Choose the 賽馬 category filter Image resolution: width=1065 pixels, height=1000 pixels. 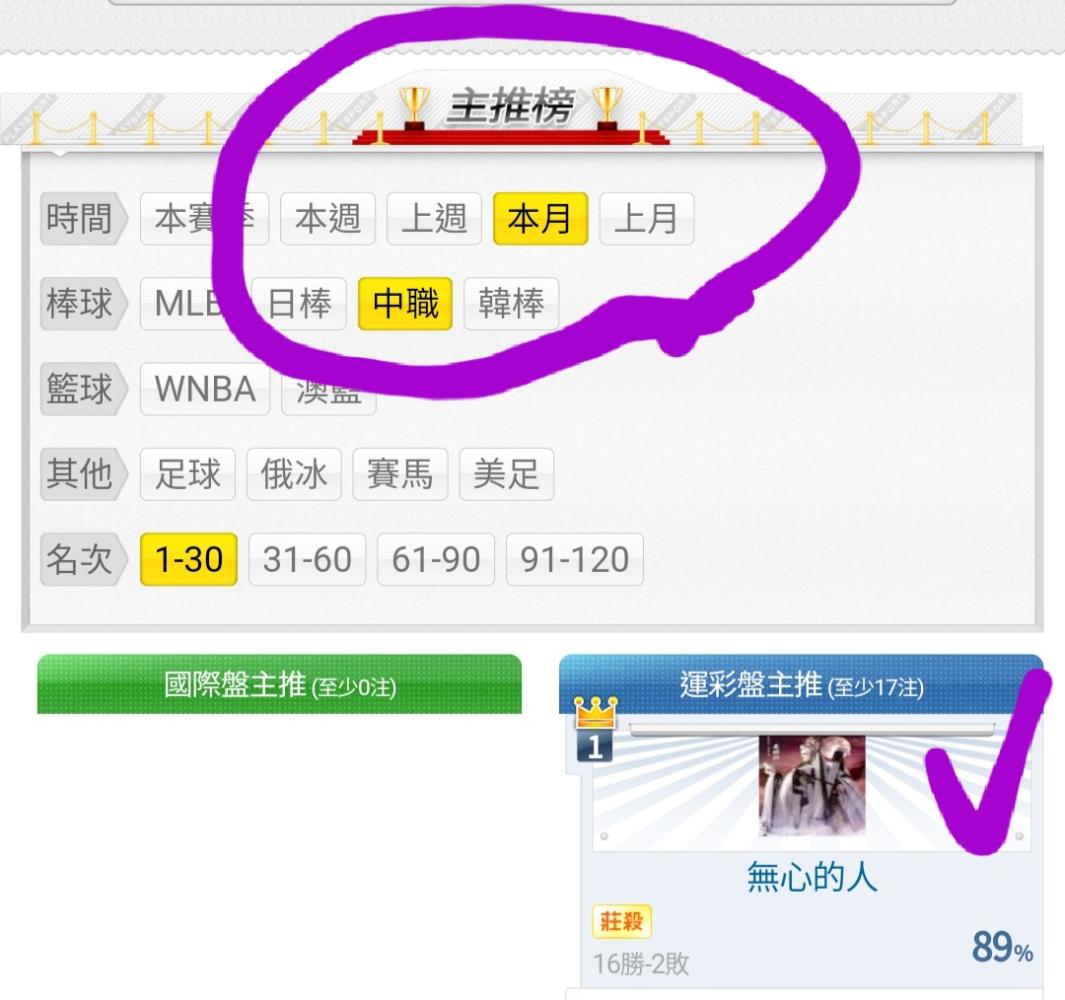(400, 474)
